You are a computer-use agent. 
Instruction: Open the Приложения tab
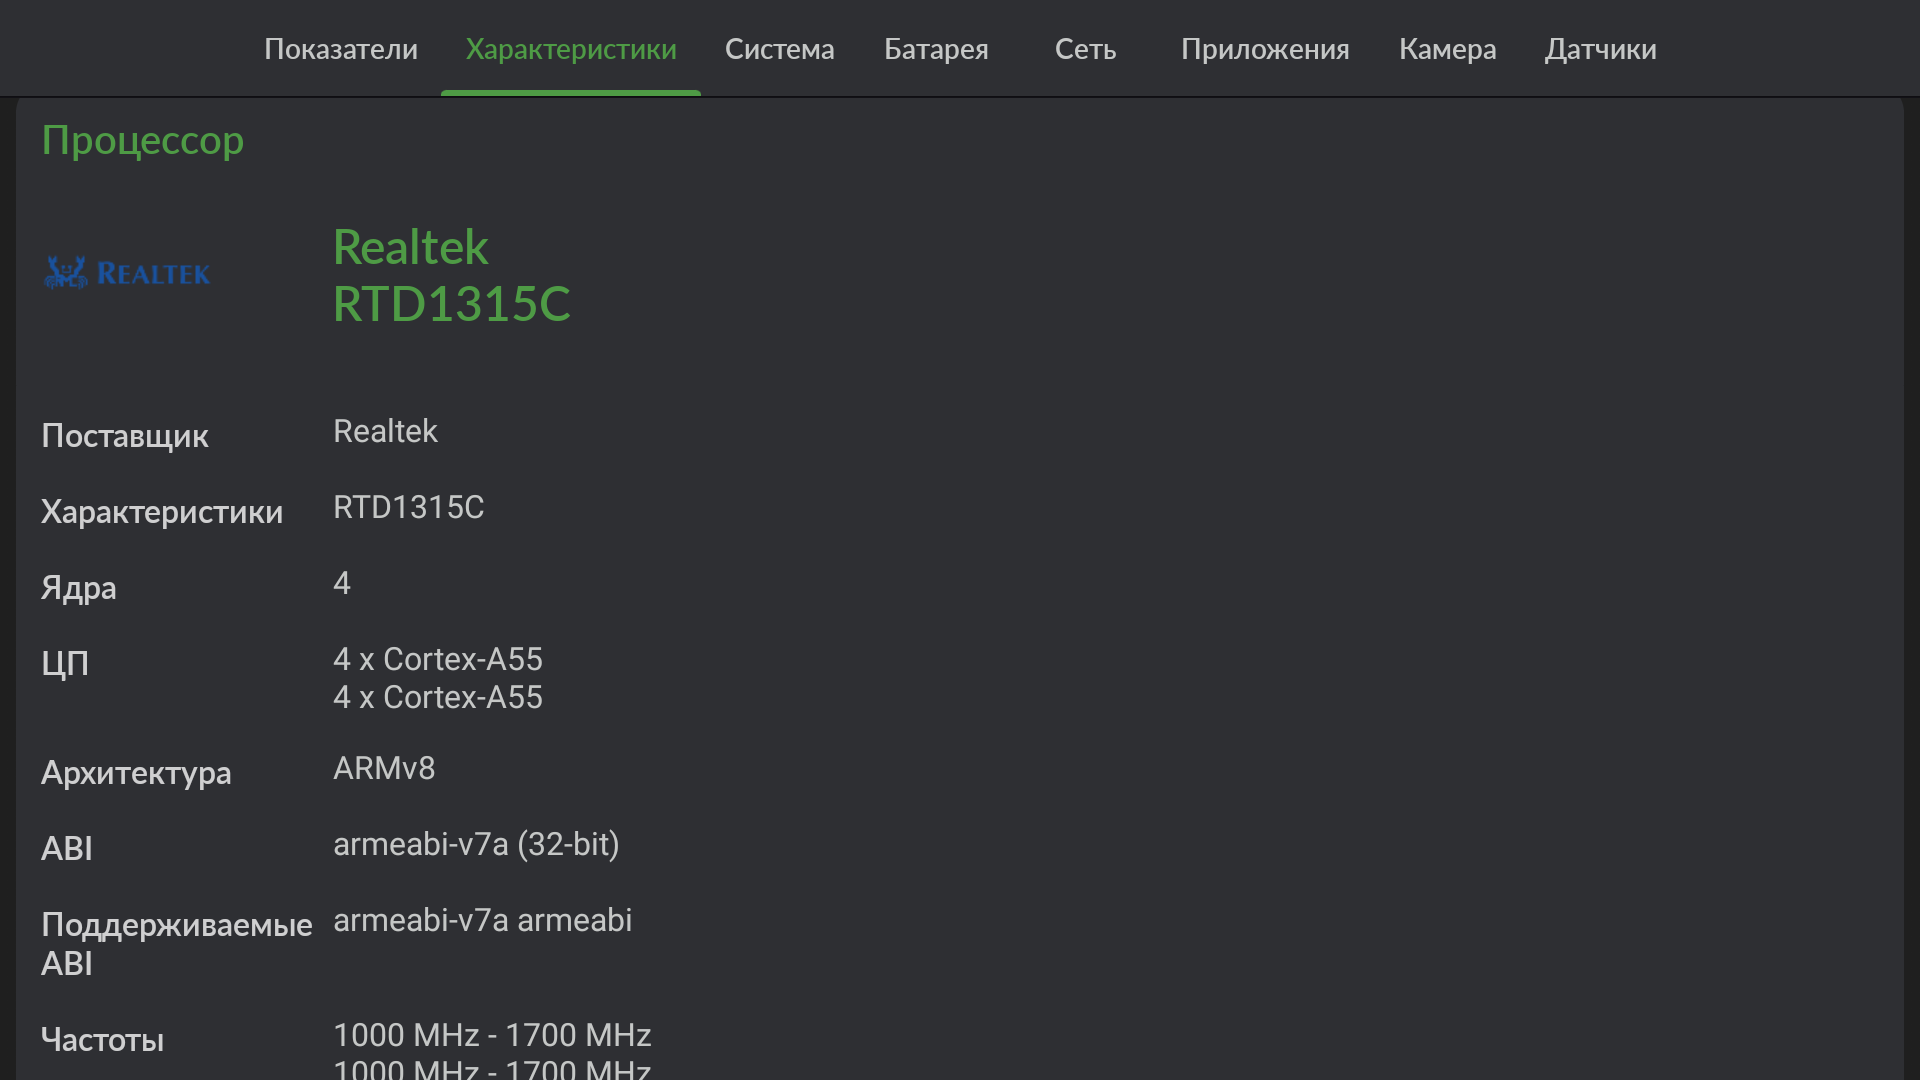pyautogui.click(x=1265, y=49)
